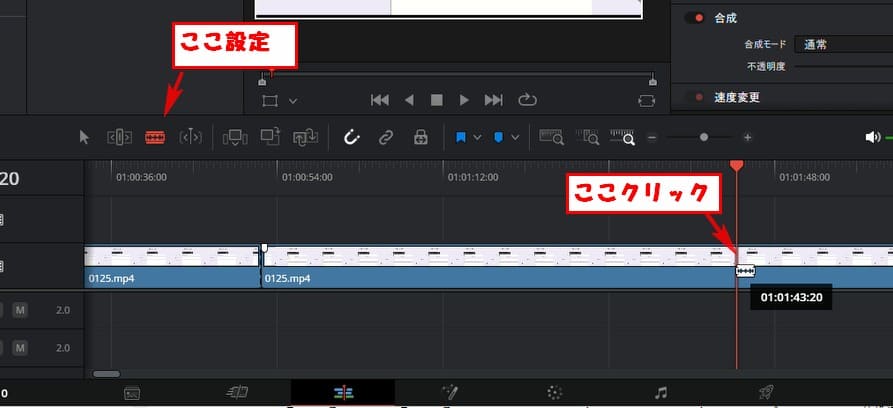This screenshot has height=408, width=893.
Task: Adjust the timeline zoom slider handle
Action: 704,137
